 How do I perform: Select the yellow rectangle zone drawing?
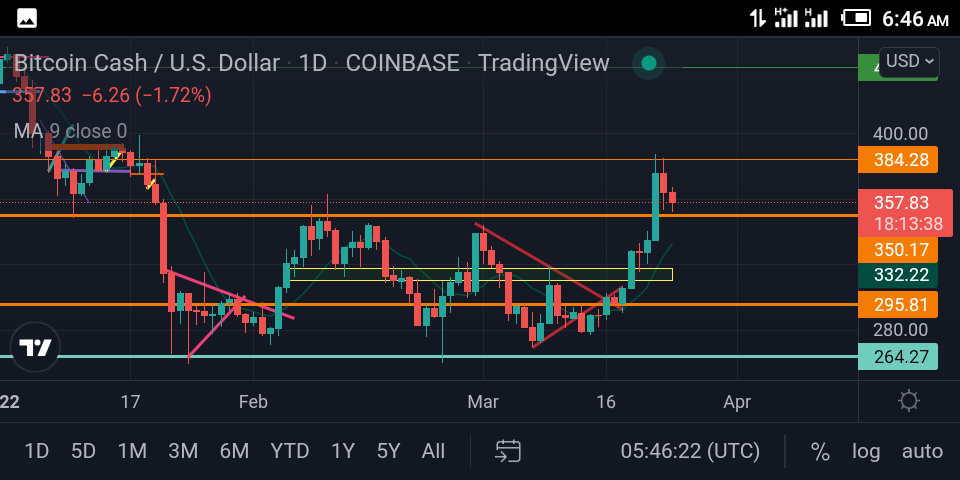click(x=481, y=275)
